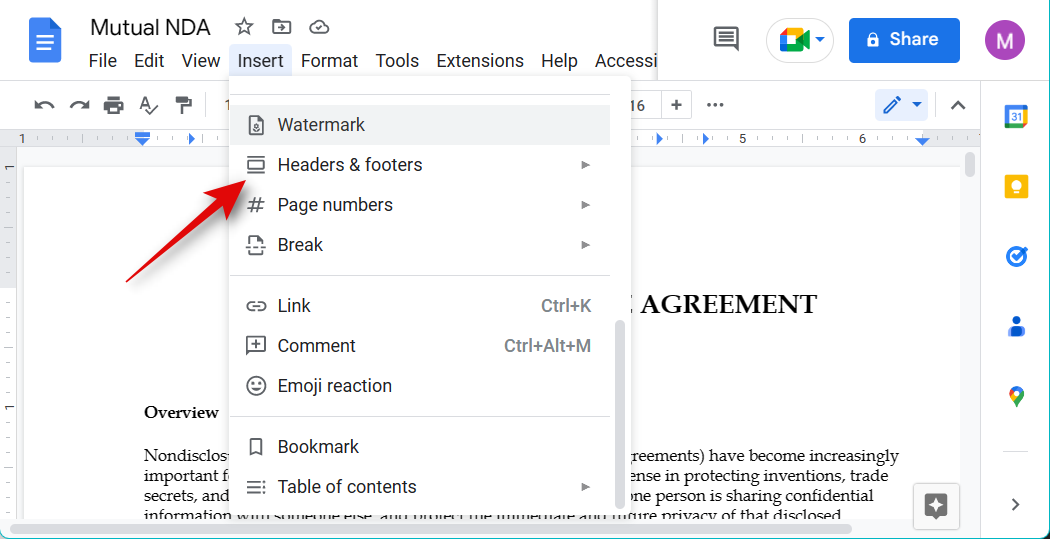
Task: Open Google Tasks sidebar icon
Action: 1016,257
